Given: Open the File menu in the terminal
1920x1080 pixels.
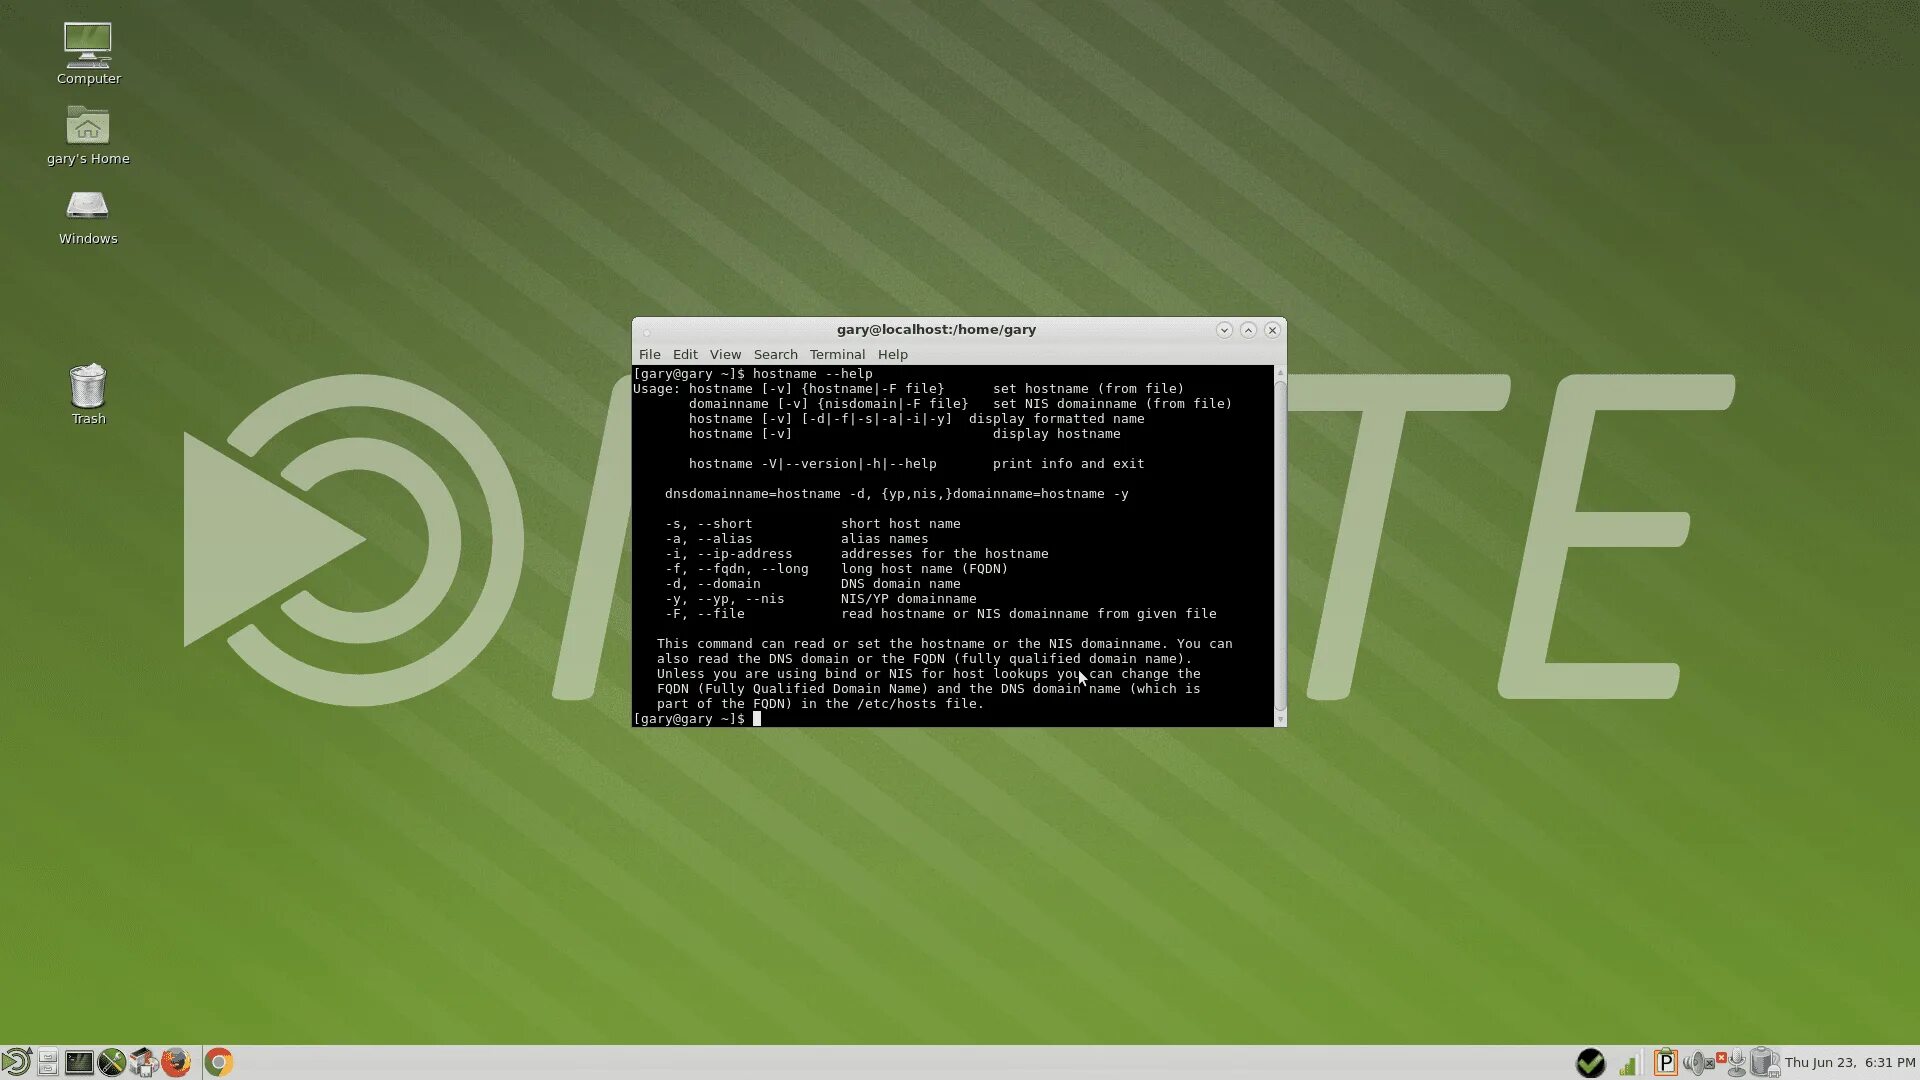Looking at the screenshot, I should (x=649, y=354).
